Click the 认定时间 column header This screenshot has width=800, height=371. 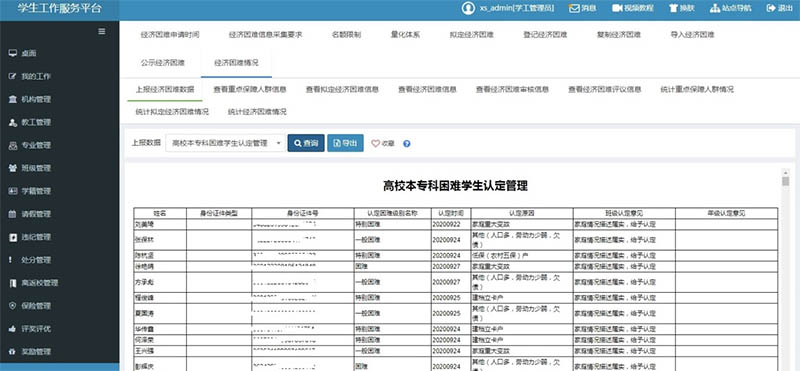[452, 213]
